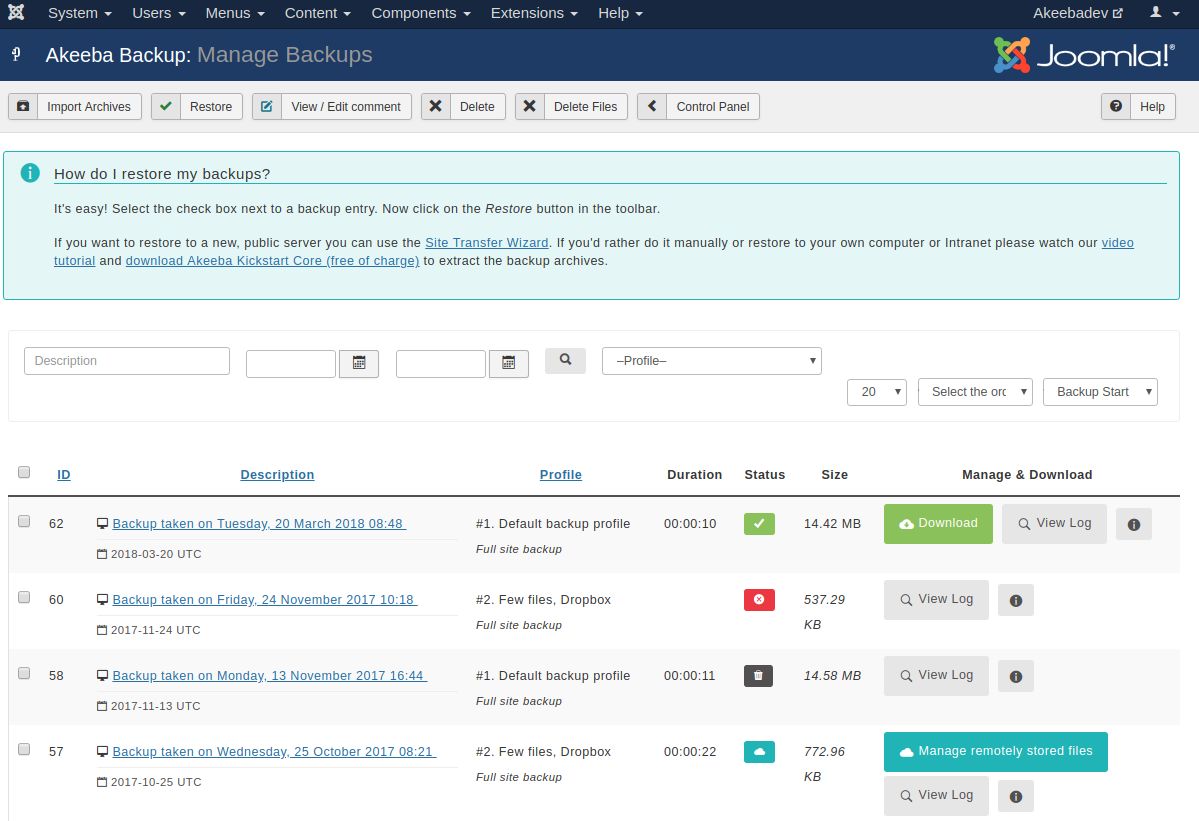Open the Extensions menu

534,13
